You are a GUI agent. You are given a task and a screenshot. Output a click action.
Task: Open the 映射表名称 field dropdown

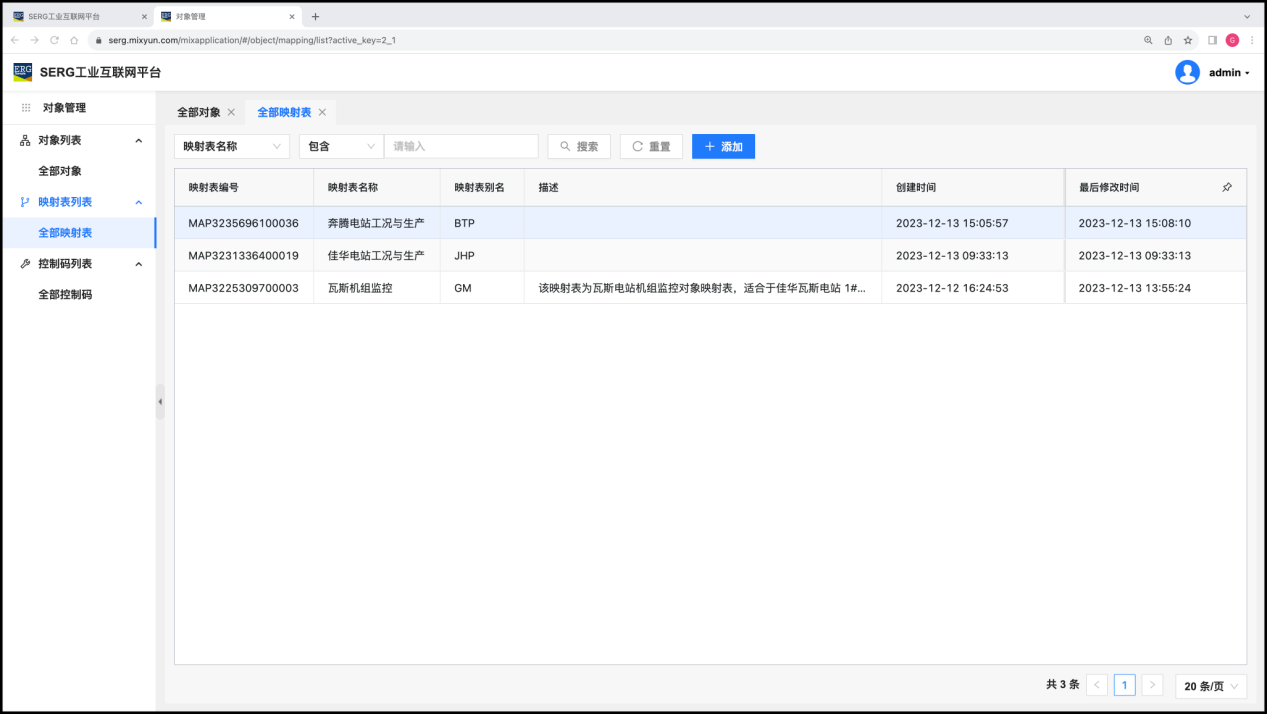[x=232, y=146]
